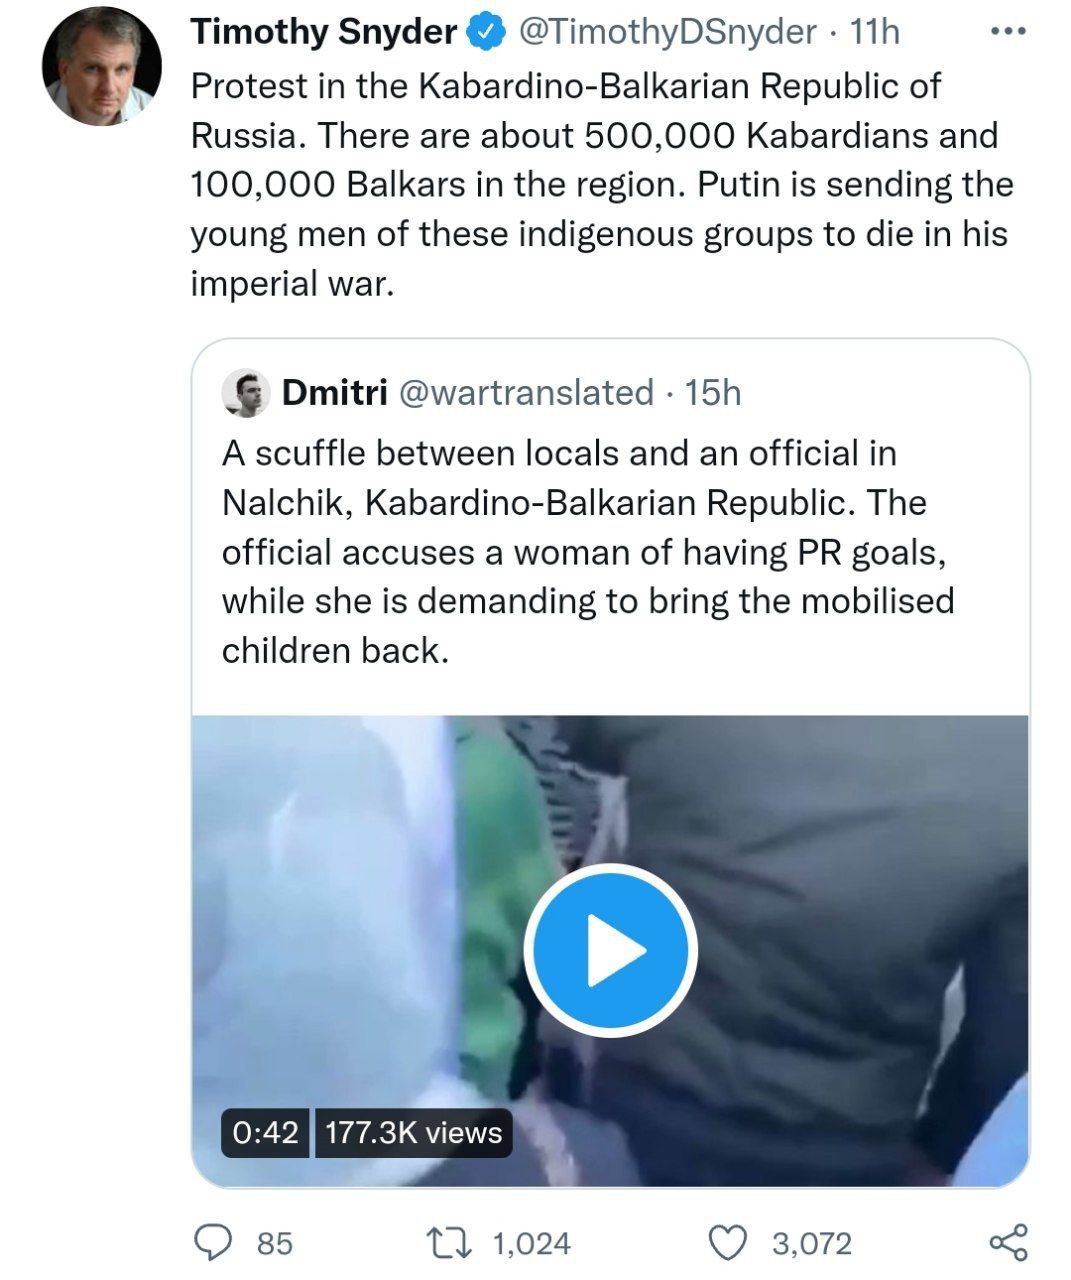Open the three-dot more options menu
Image resolution: width=1071 pixels, height=1280 pixels.
[1008, 32]
